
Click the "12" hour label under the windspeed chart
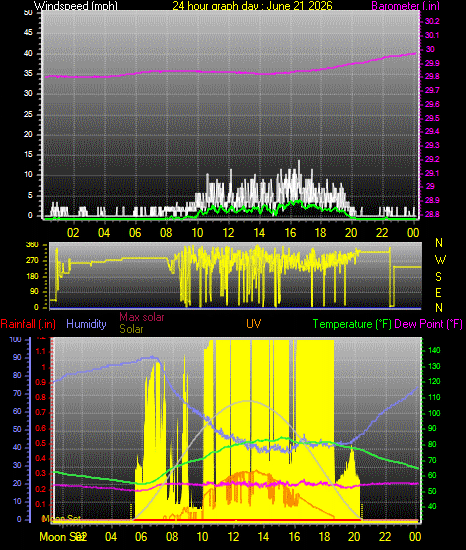click(228, 233)
